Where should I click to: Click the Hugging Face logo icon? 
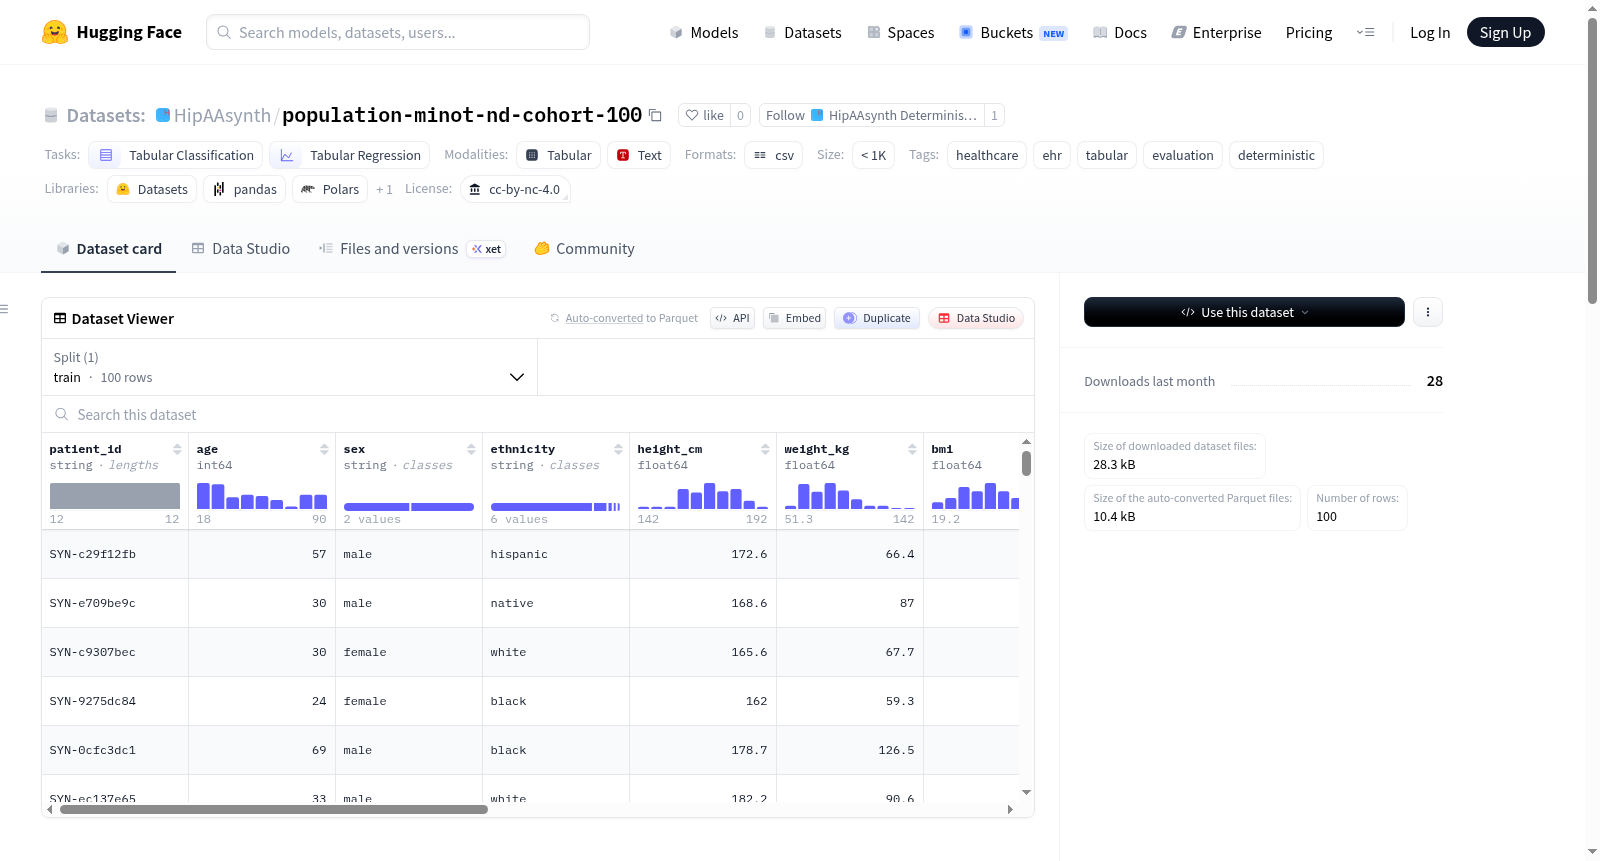point(55,32)
